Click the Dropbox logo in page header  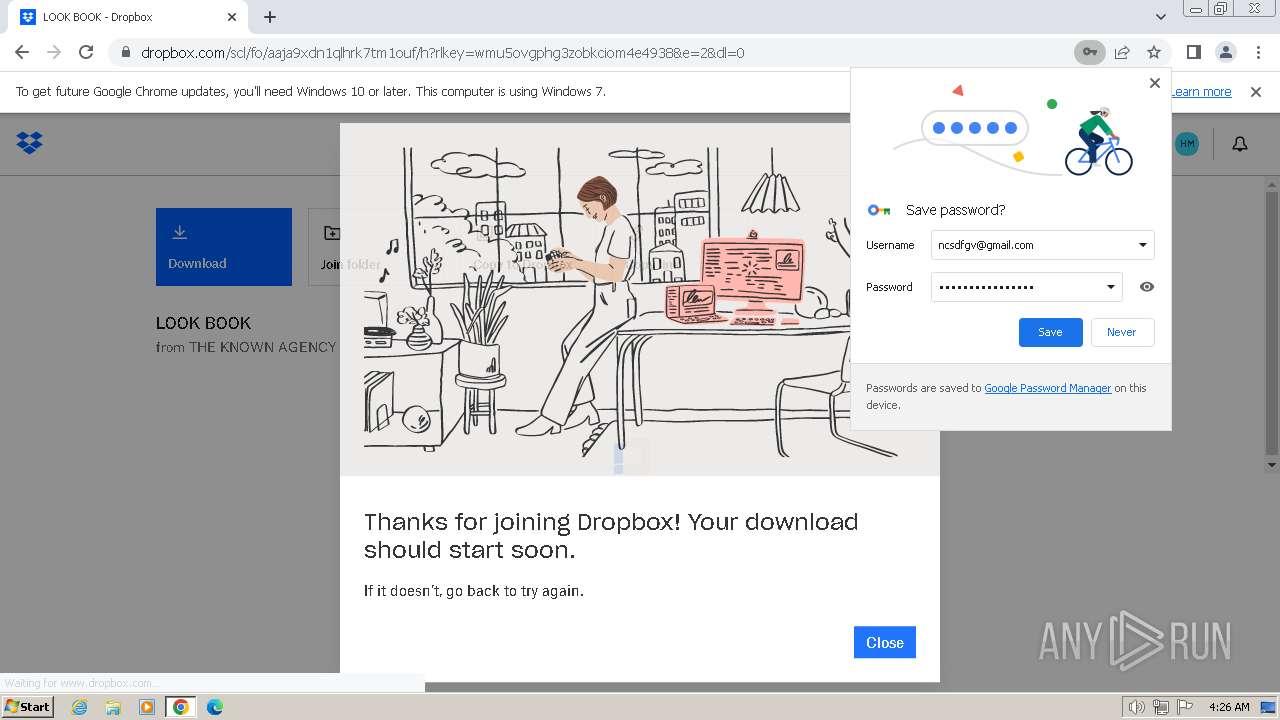[29, 143]
